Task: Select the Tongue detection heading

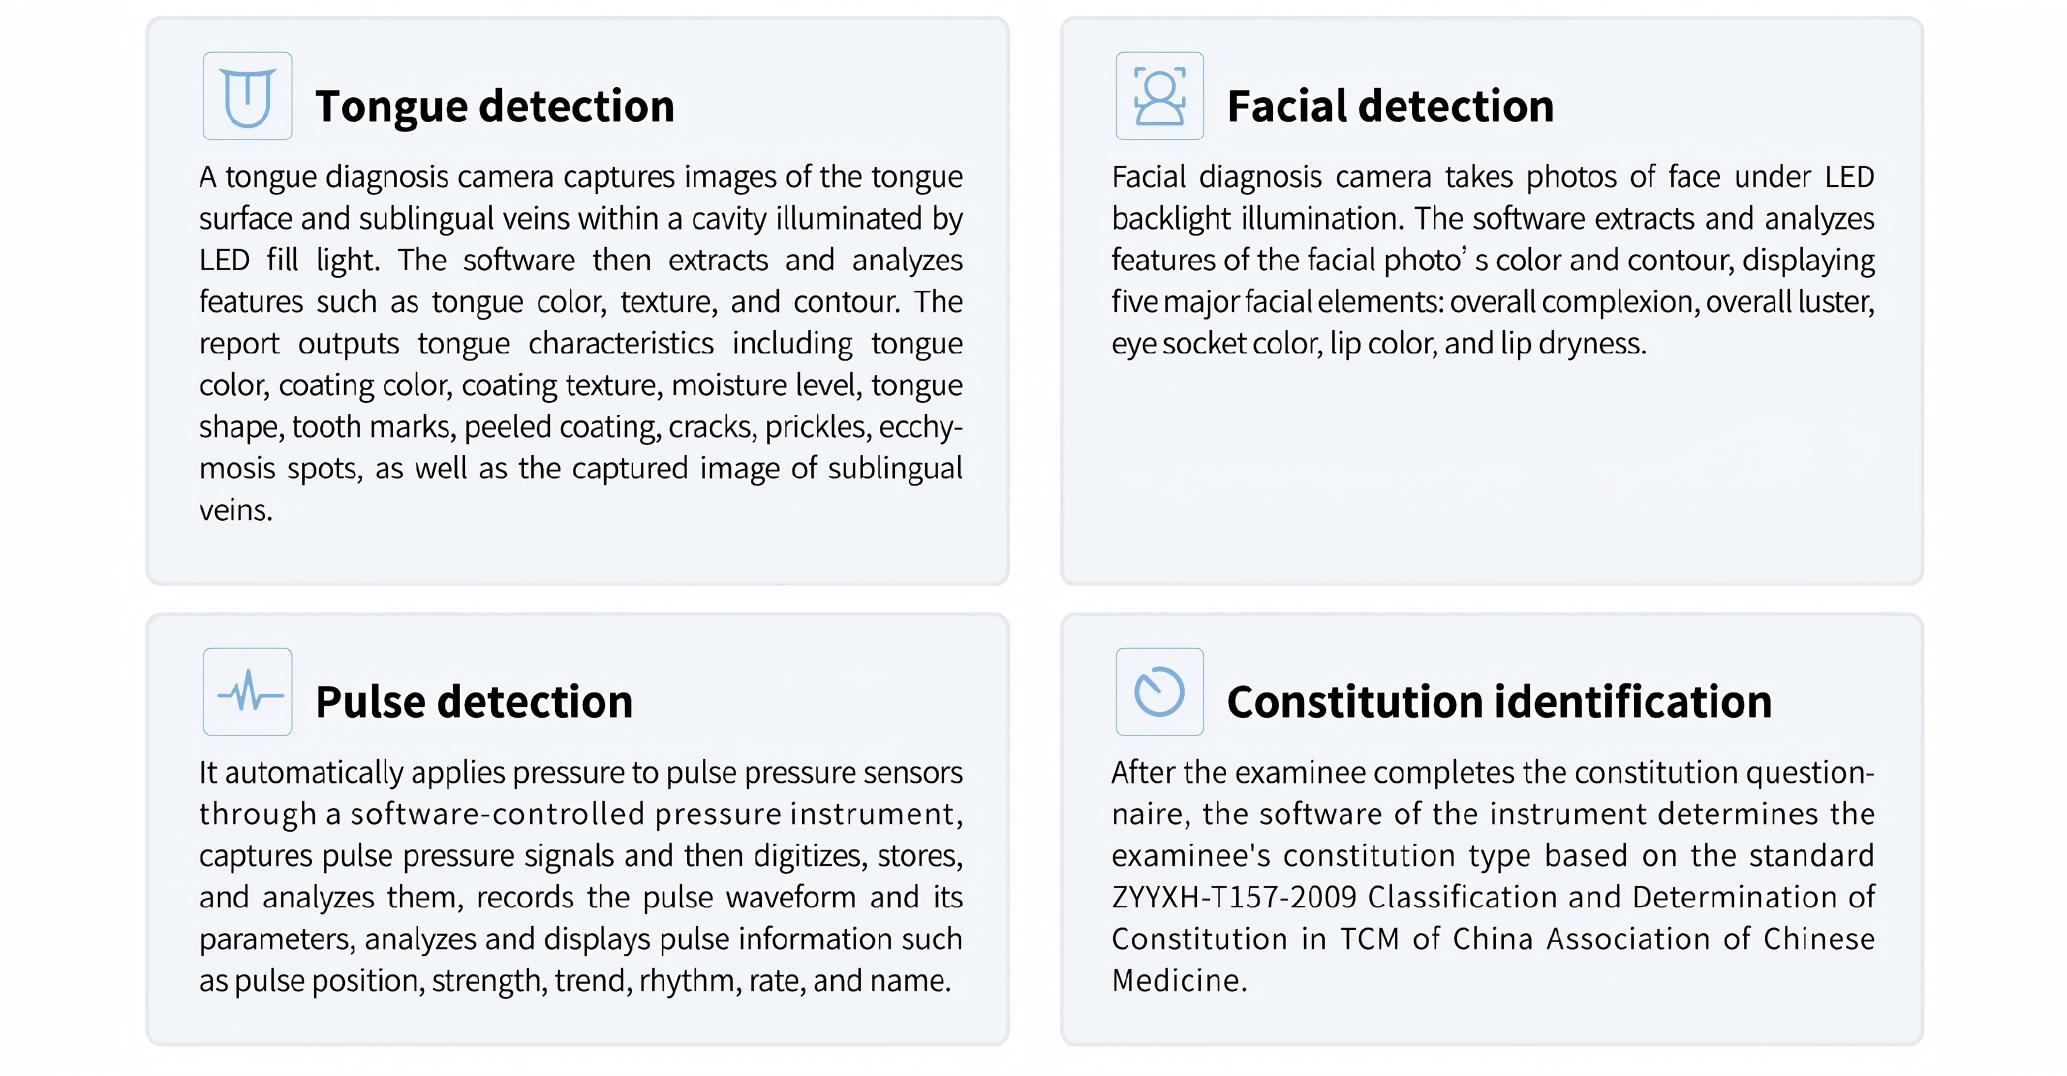Action: click(494, 106)
